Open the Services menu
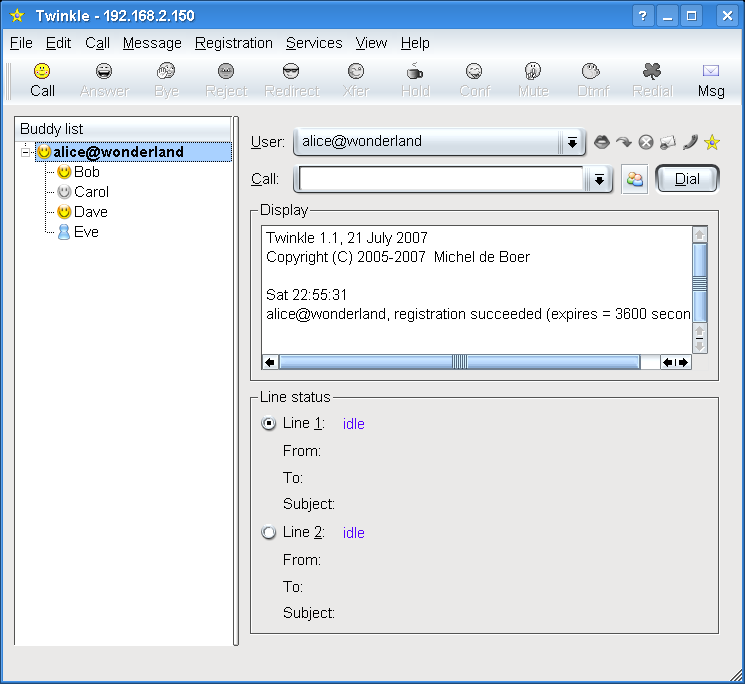This screenshot has width=745, height=684. click(x=314, y=43)
